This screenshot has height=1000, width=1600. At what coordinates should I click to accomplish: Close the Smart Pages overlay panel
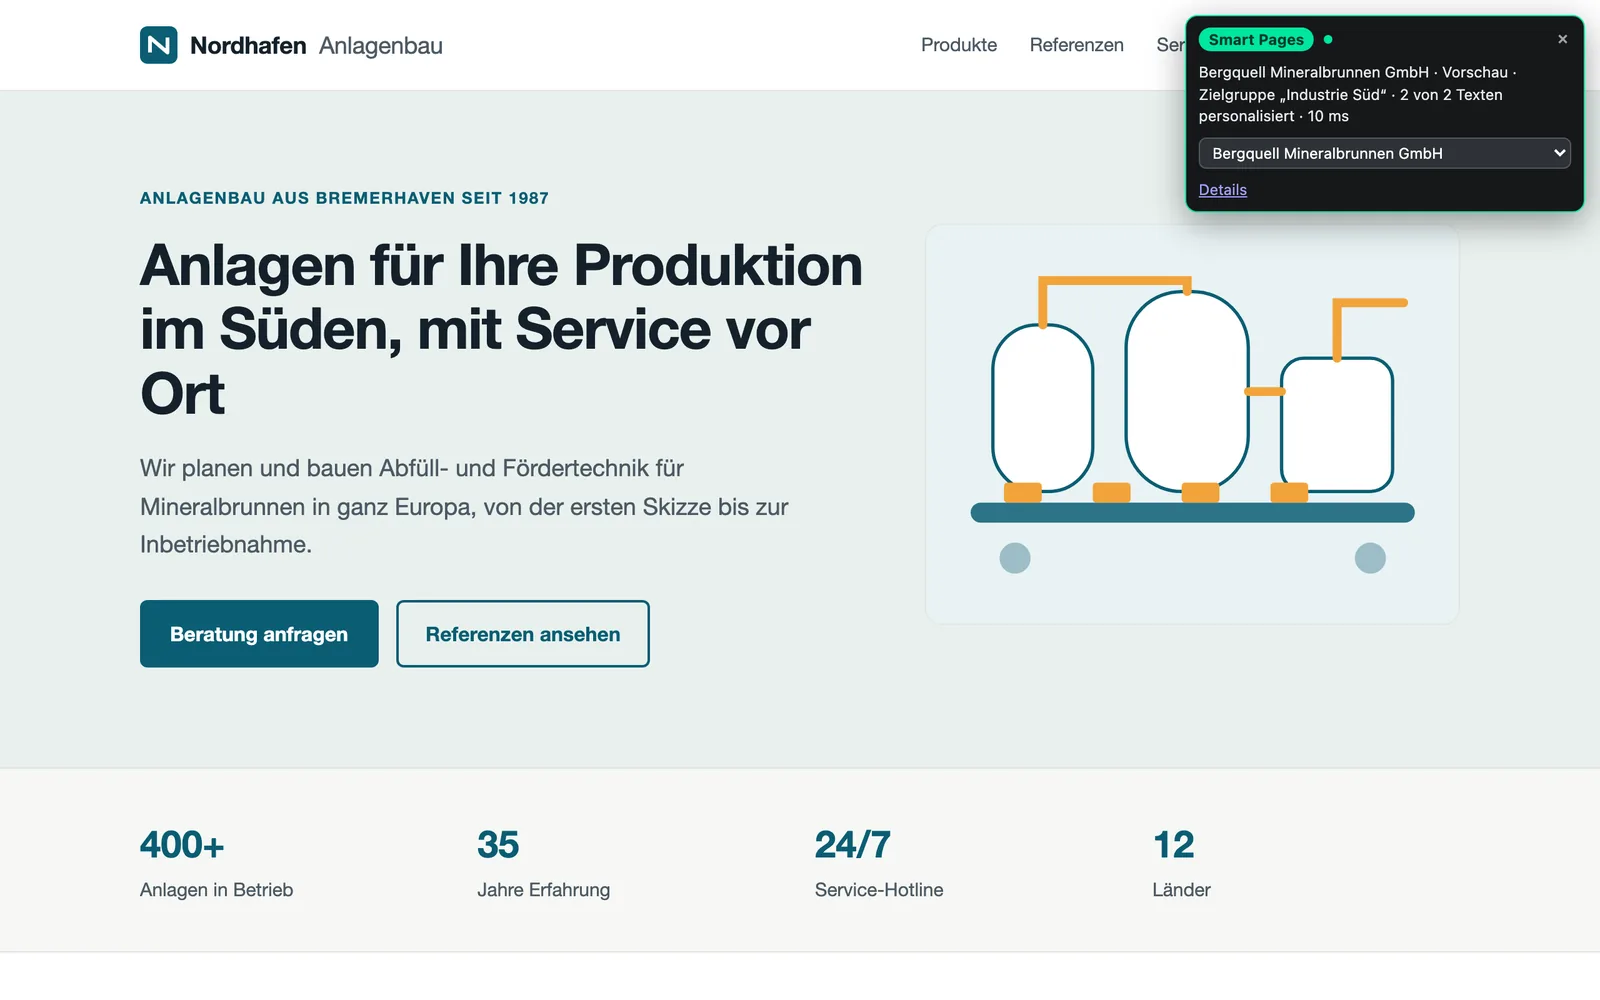(x=1562, y=40)
